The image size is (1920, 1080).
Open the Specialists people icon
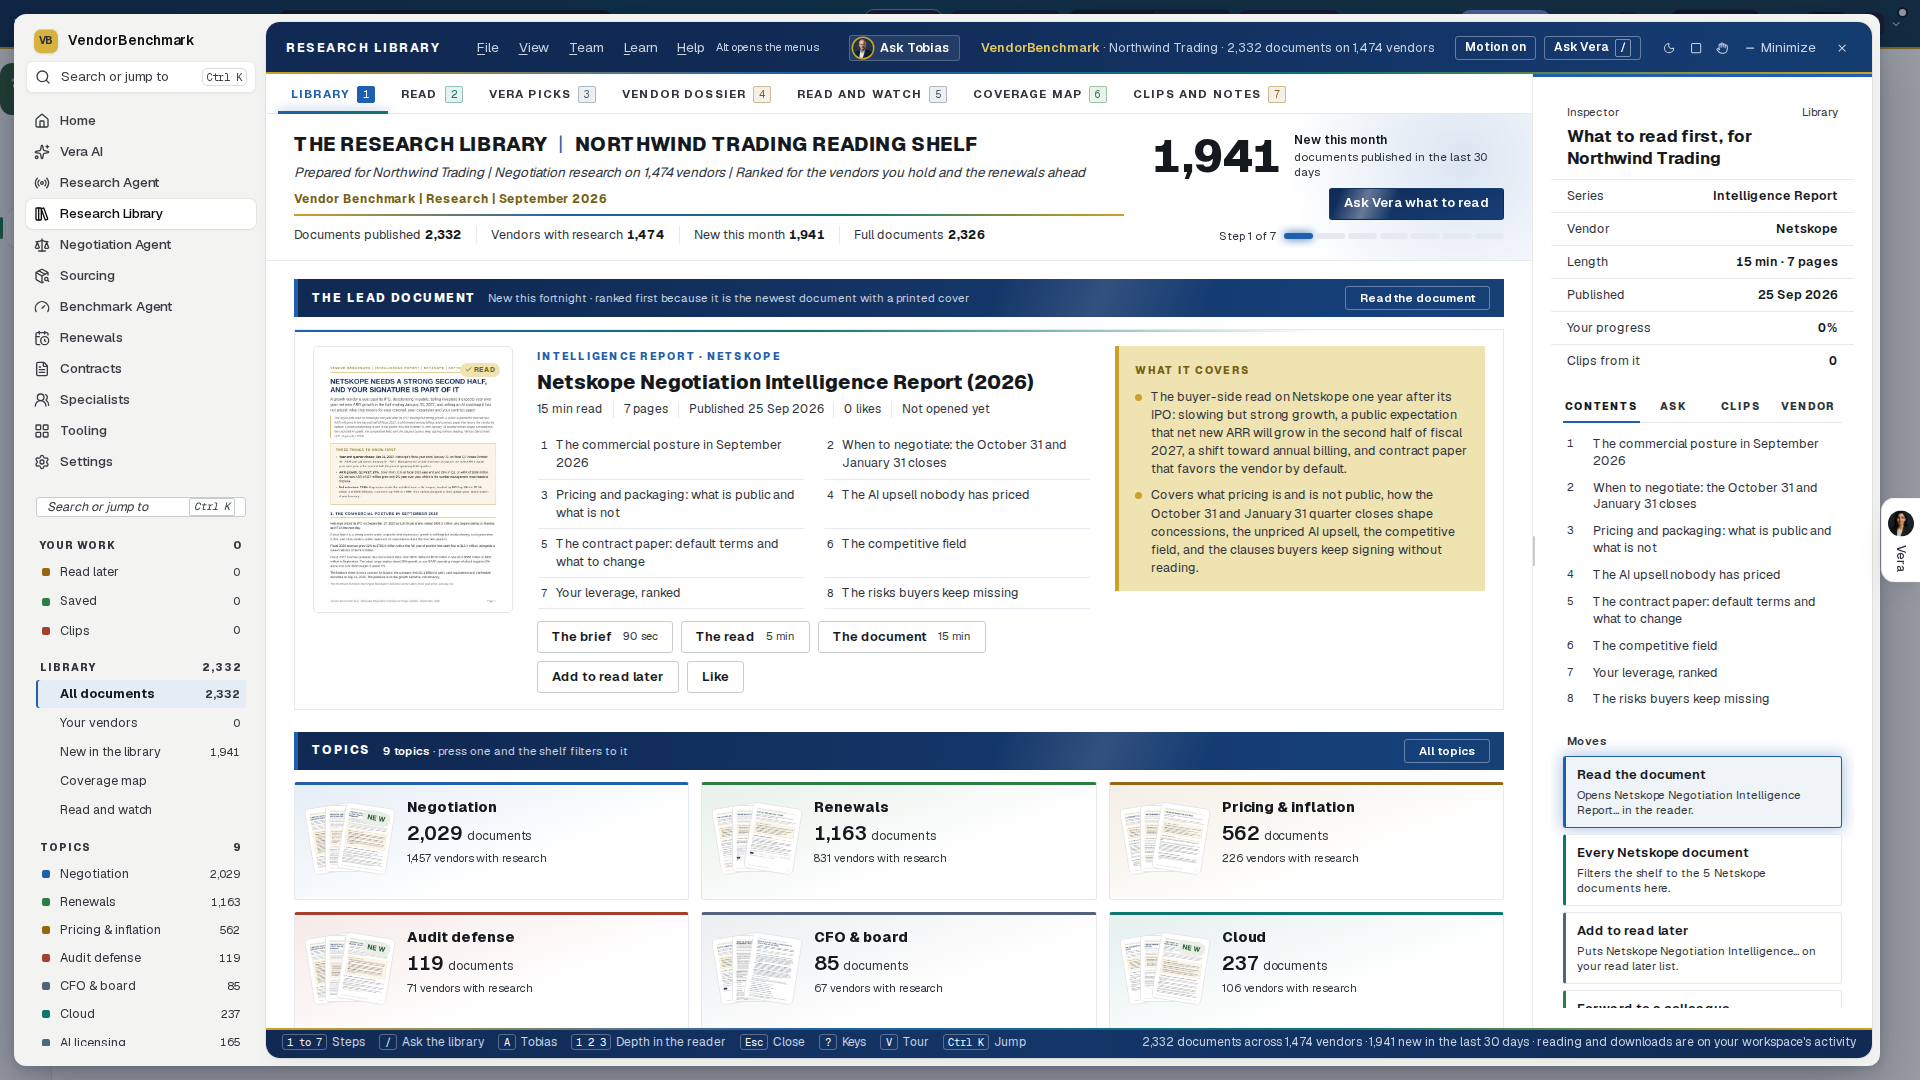coord(42,400)
